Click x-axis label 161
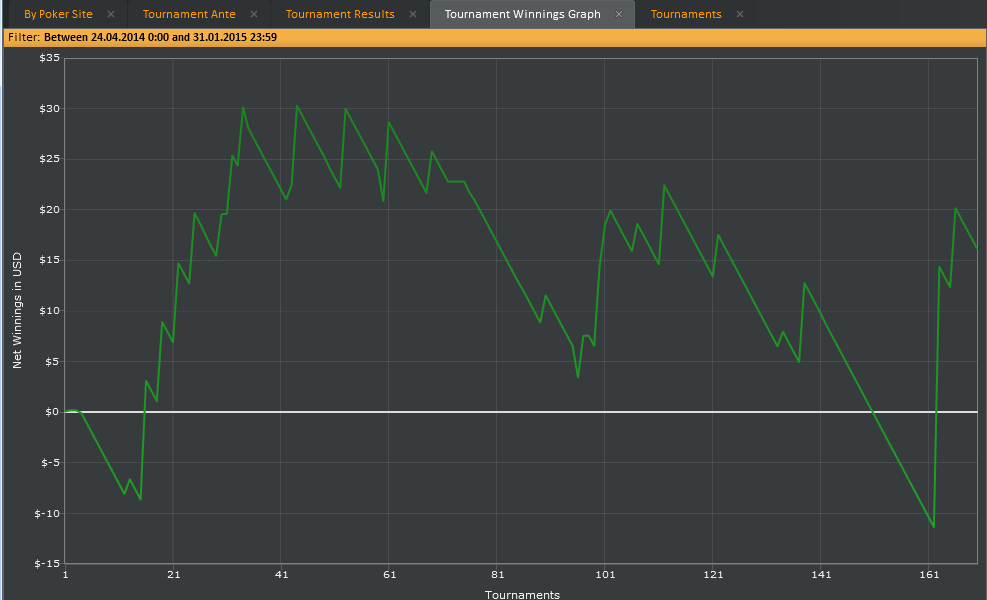 (x=929, y=574)
